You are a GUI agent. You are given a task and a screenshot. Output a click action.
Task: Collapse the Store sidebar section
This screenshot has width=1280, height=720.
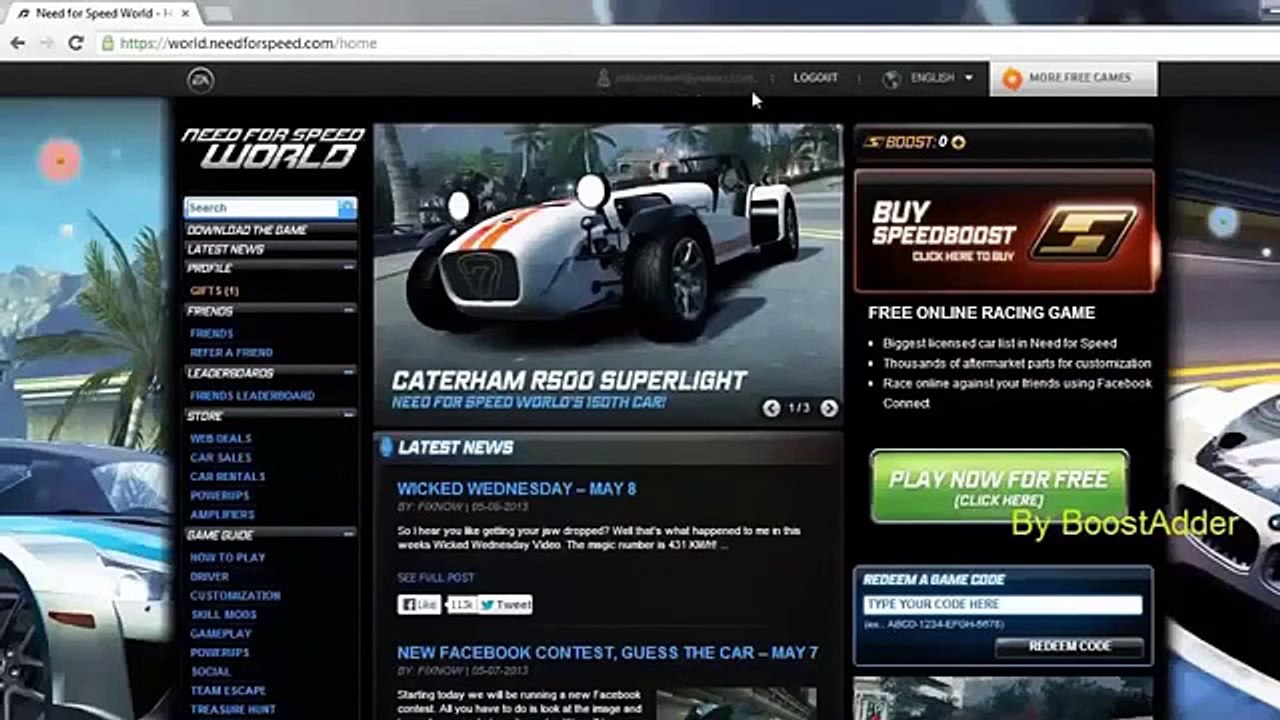click(x=348, y=414)
